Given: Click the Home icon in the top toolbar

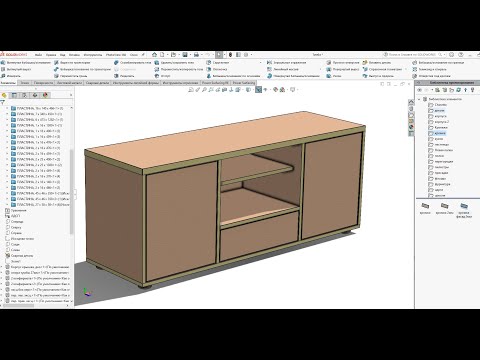Looking at the screenshot, I should 154,55.
